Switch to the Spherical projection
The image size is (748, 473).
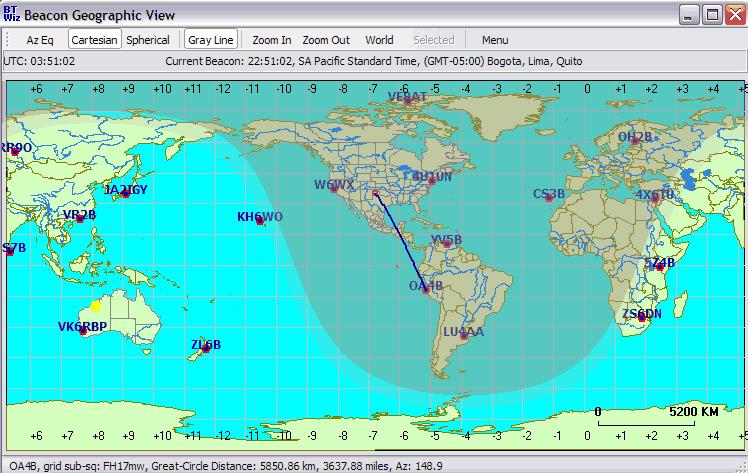point(148,40)
